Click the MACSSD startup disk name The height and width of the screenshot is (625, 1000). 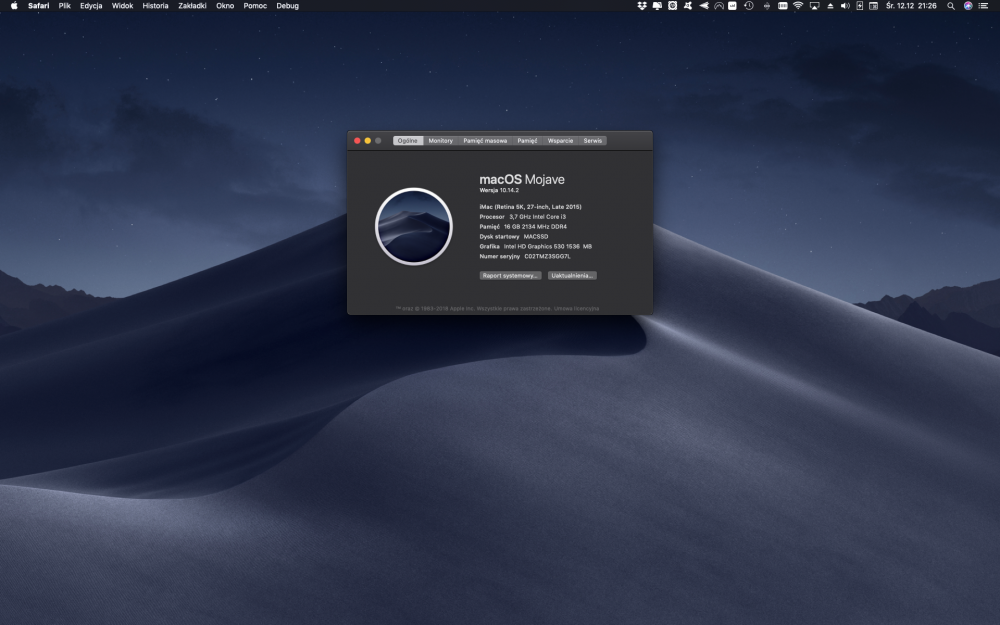[x=536, y=237]
